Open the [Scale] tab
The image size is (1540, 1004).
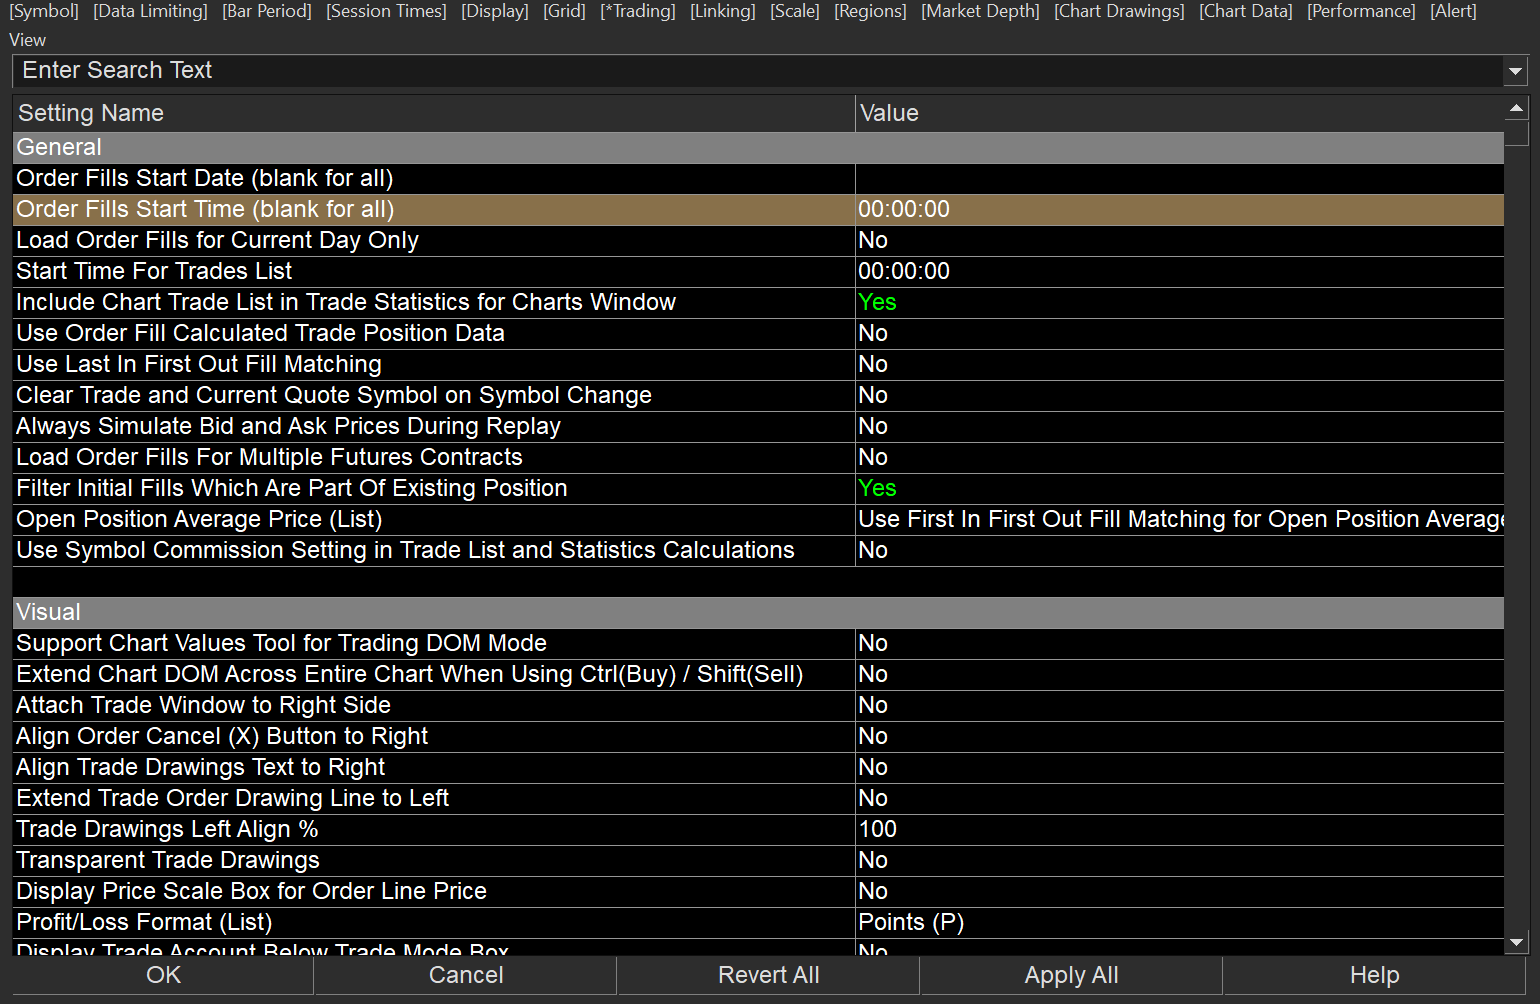point(795,11)
